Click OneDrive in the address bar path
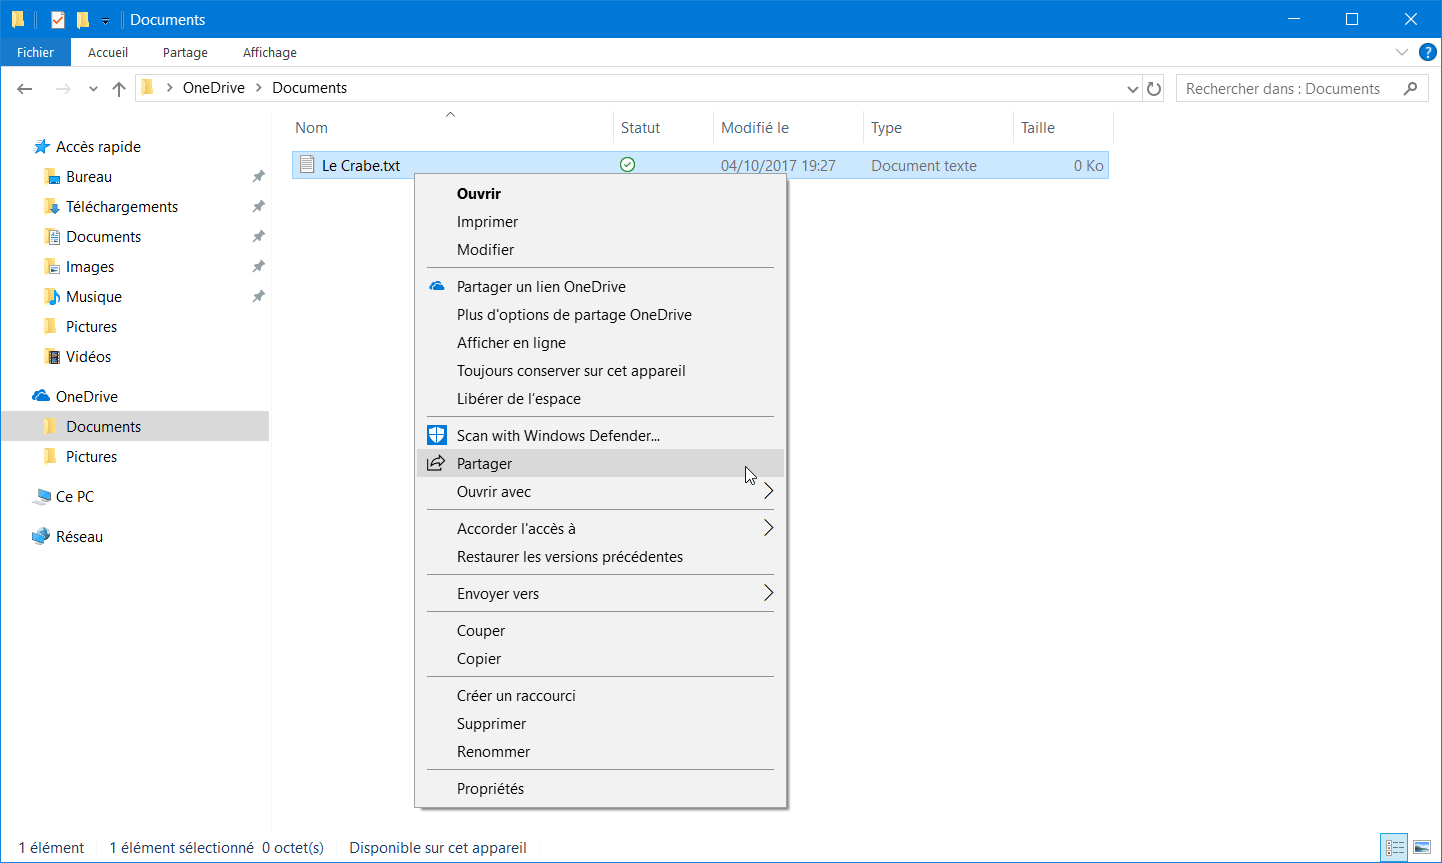The width and height of the screenshot is (1442, 863). [214, 88]
